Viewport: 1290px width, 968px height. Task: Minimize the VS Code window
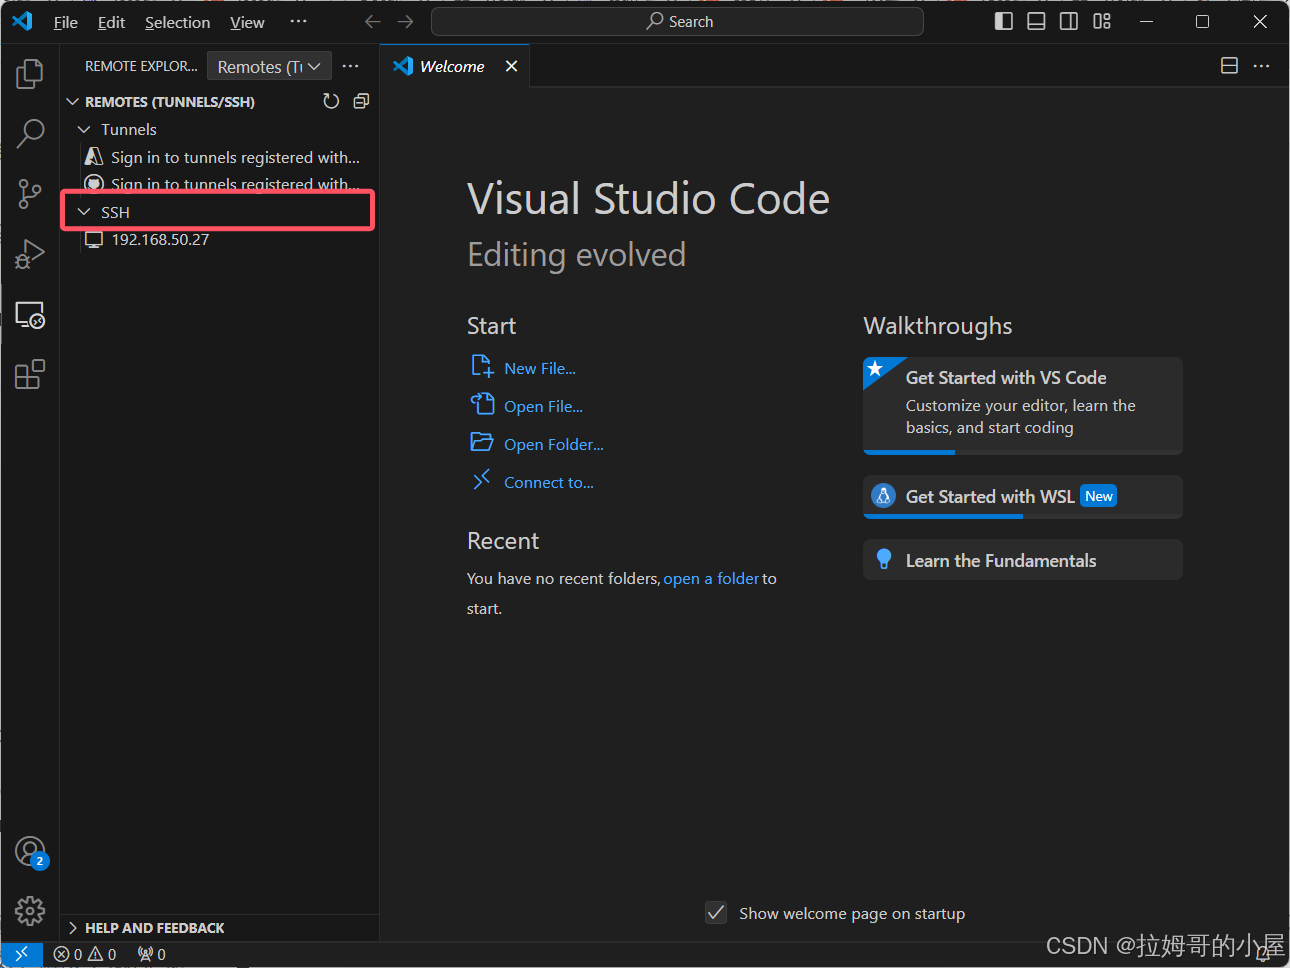1147,21
